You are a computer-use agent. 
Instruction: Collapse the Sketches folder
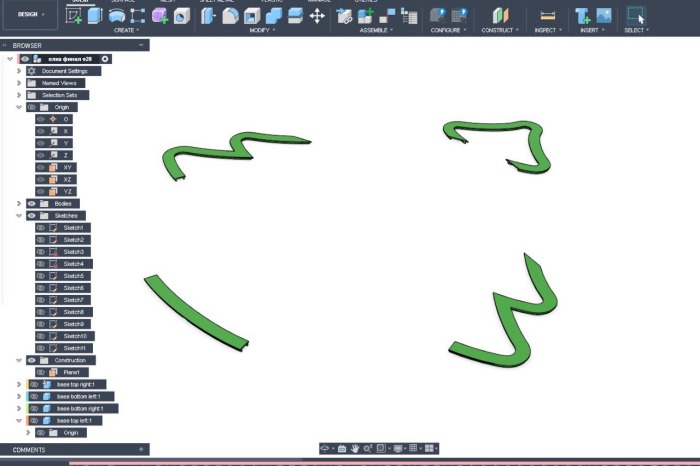[x=19, y=215]
